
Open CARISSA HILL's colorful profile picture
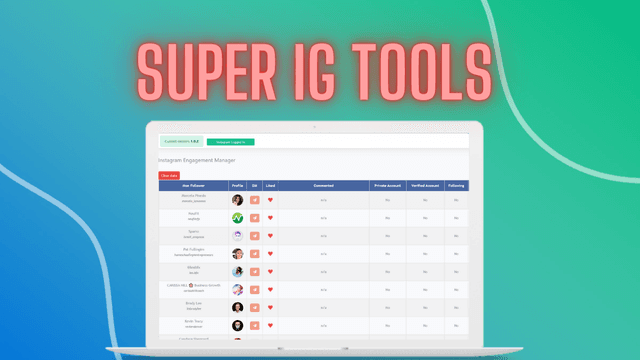click(238, 289)
